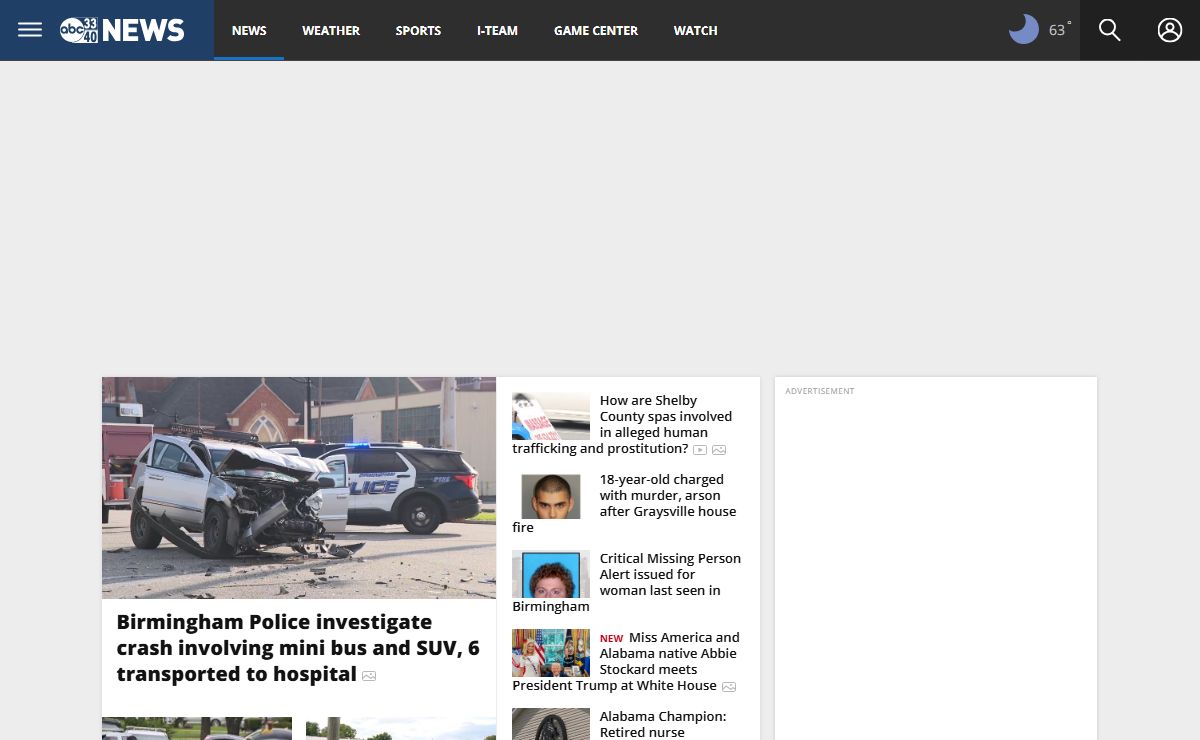Select the Watch tab
1200x740 pixels.
(x=696, y=30)
